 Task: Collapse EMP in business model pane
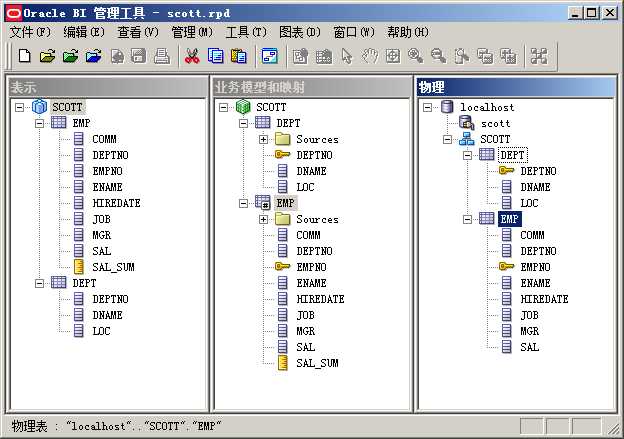(243, 203)
